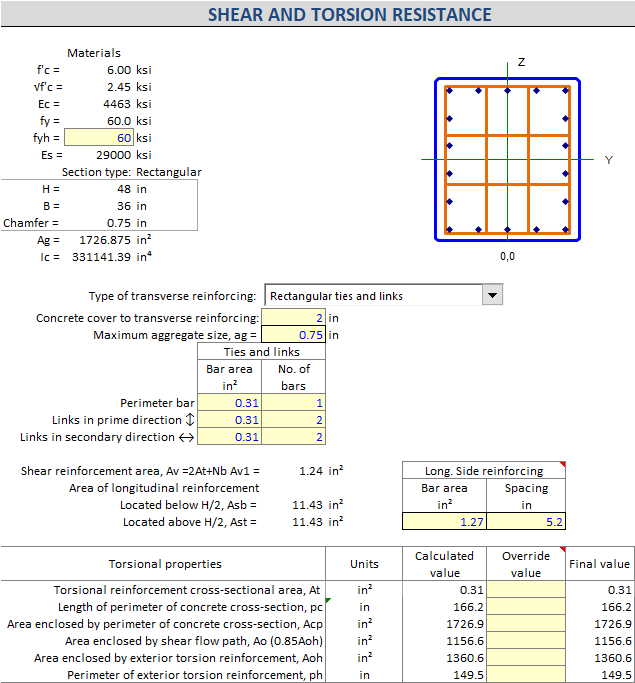The height and width of the screenshot is (683, 635).
Task: Click the 'Final value' column header
Action: [x=599, y=564]
